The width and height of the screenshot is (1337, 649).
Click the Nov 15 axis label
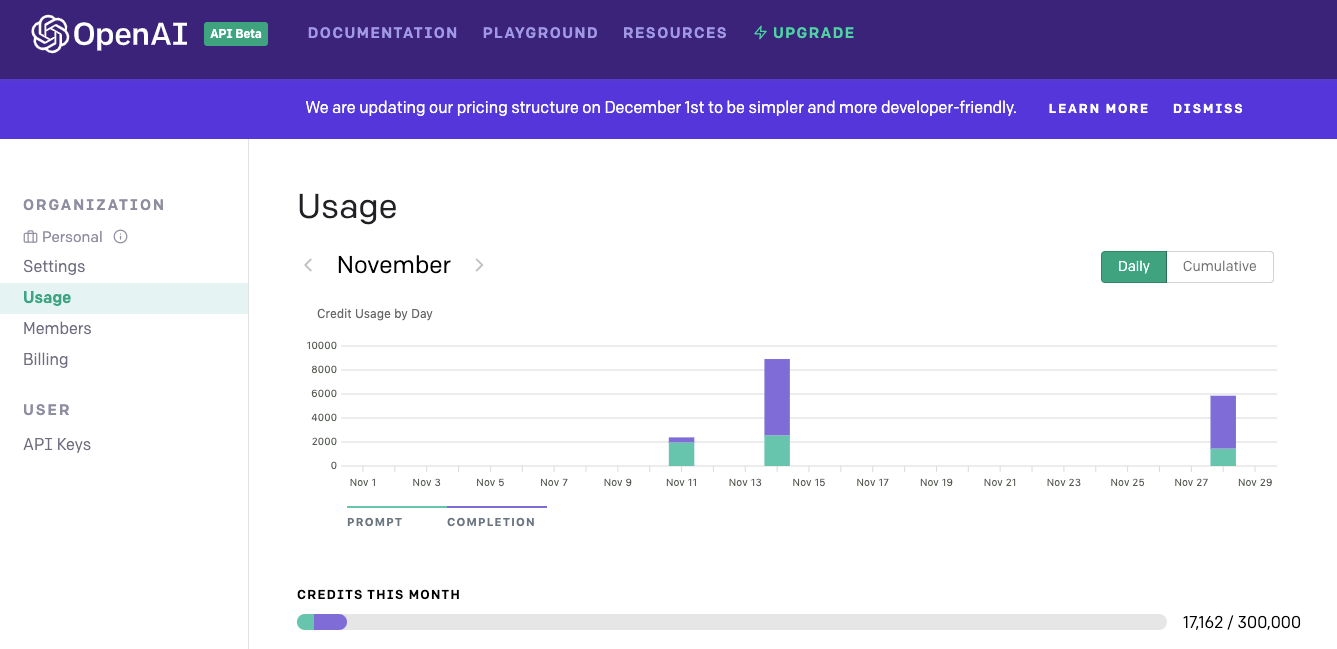click(x=809, y=482)
